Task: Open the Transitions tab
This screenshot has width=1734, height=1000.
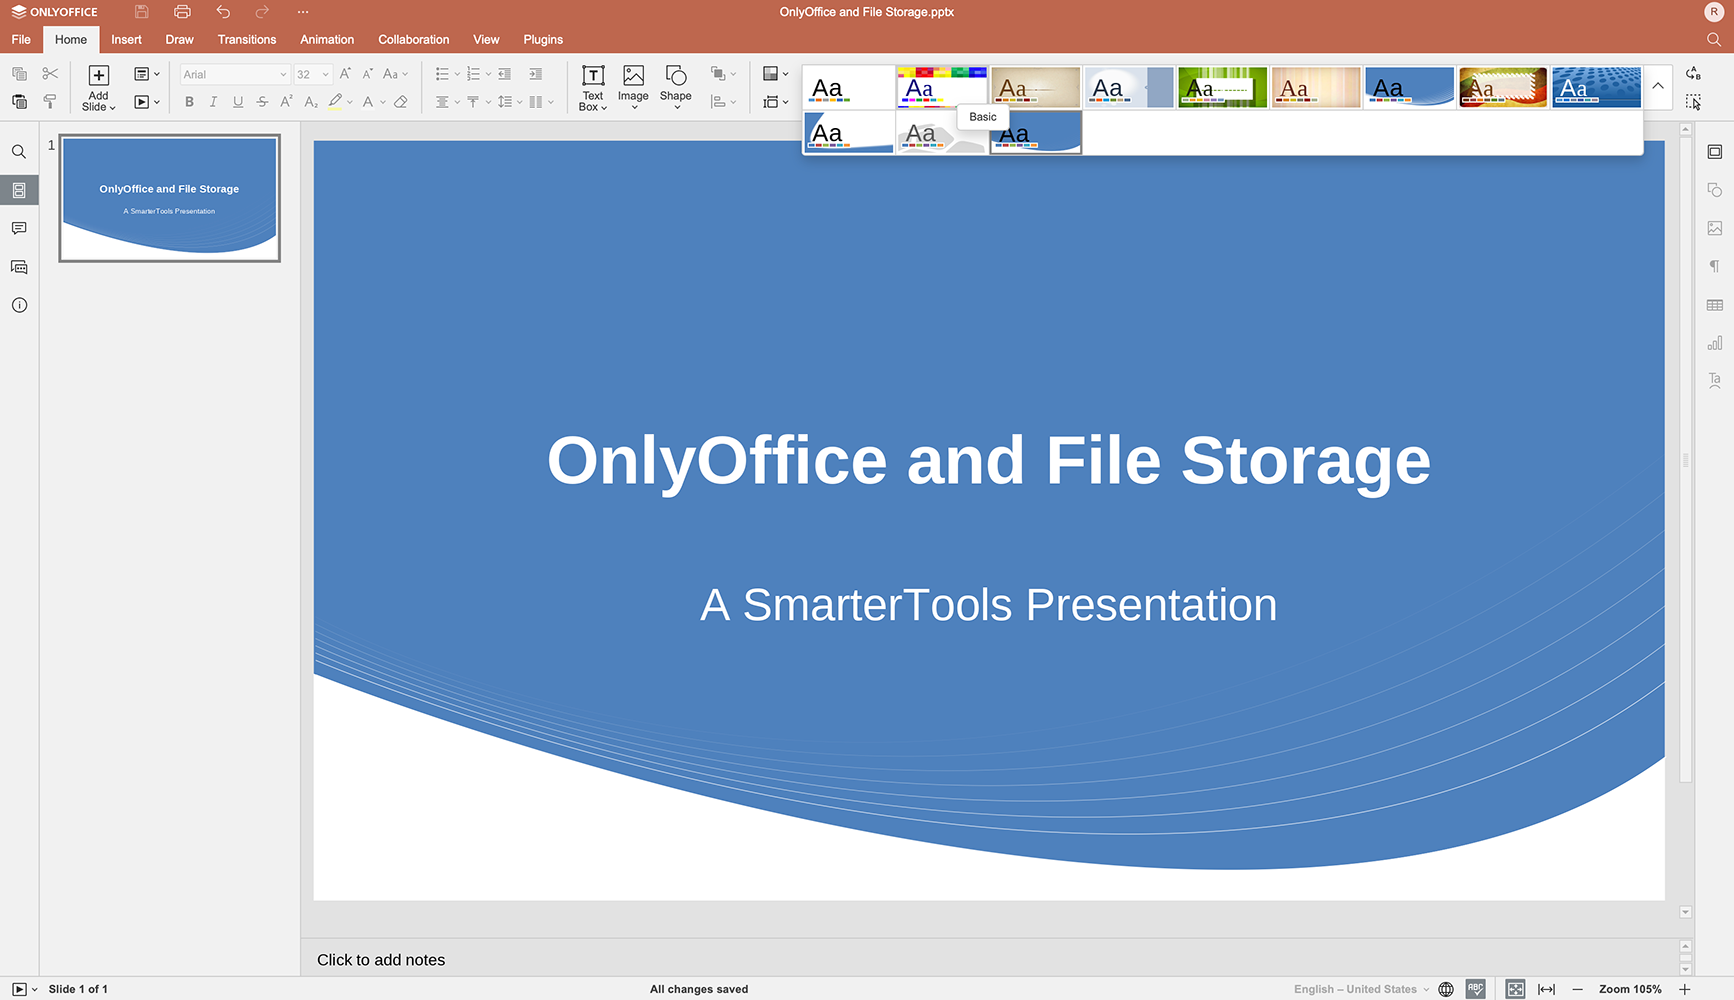Action: (246, 40)
